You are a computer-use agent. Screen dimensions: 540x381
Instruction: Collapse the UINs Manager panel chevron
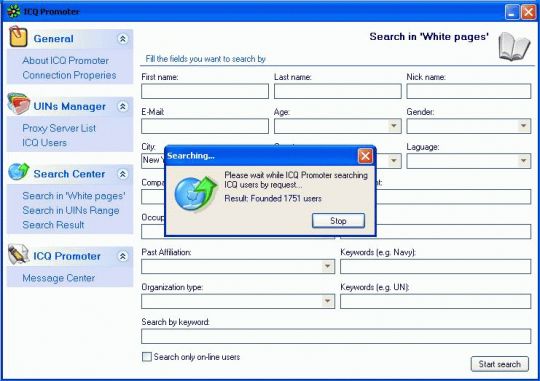(123, 106)
